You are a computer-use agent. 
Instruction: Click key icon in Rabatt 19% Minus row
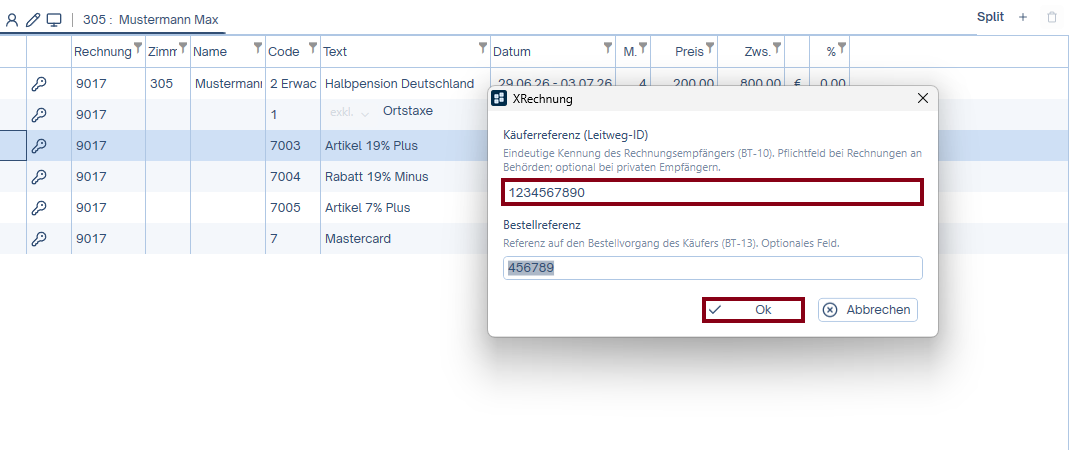click(x=40, y=177)
